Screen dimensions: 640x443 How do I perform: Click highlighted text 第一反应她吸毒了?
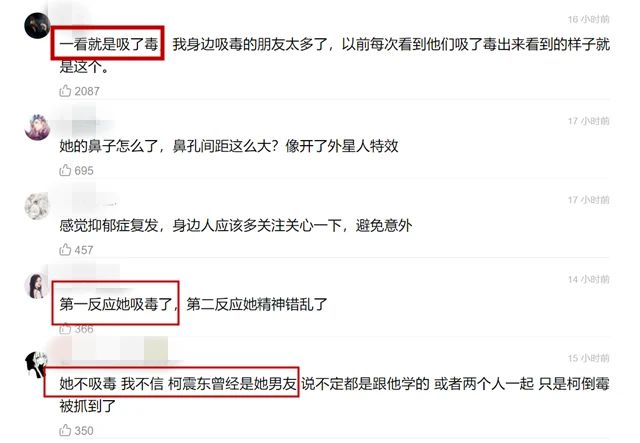point(116,304)
